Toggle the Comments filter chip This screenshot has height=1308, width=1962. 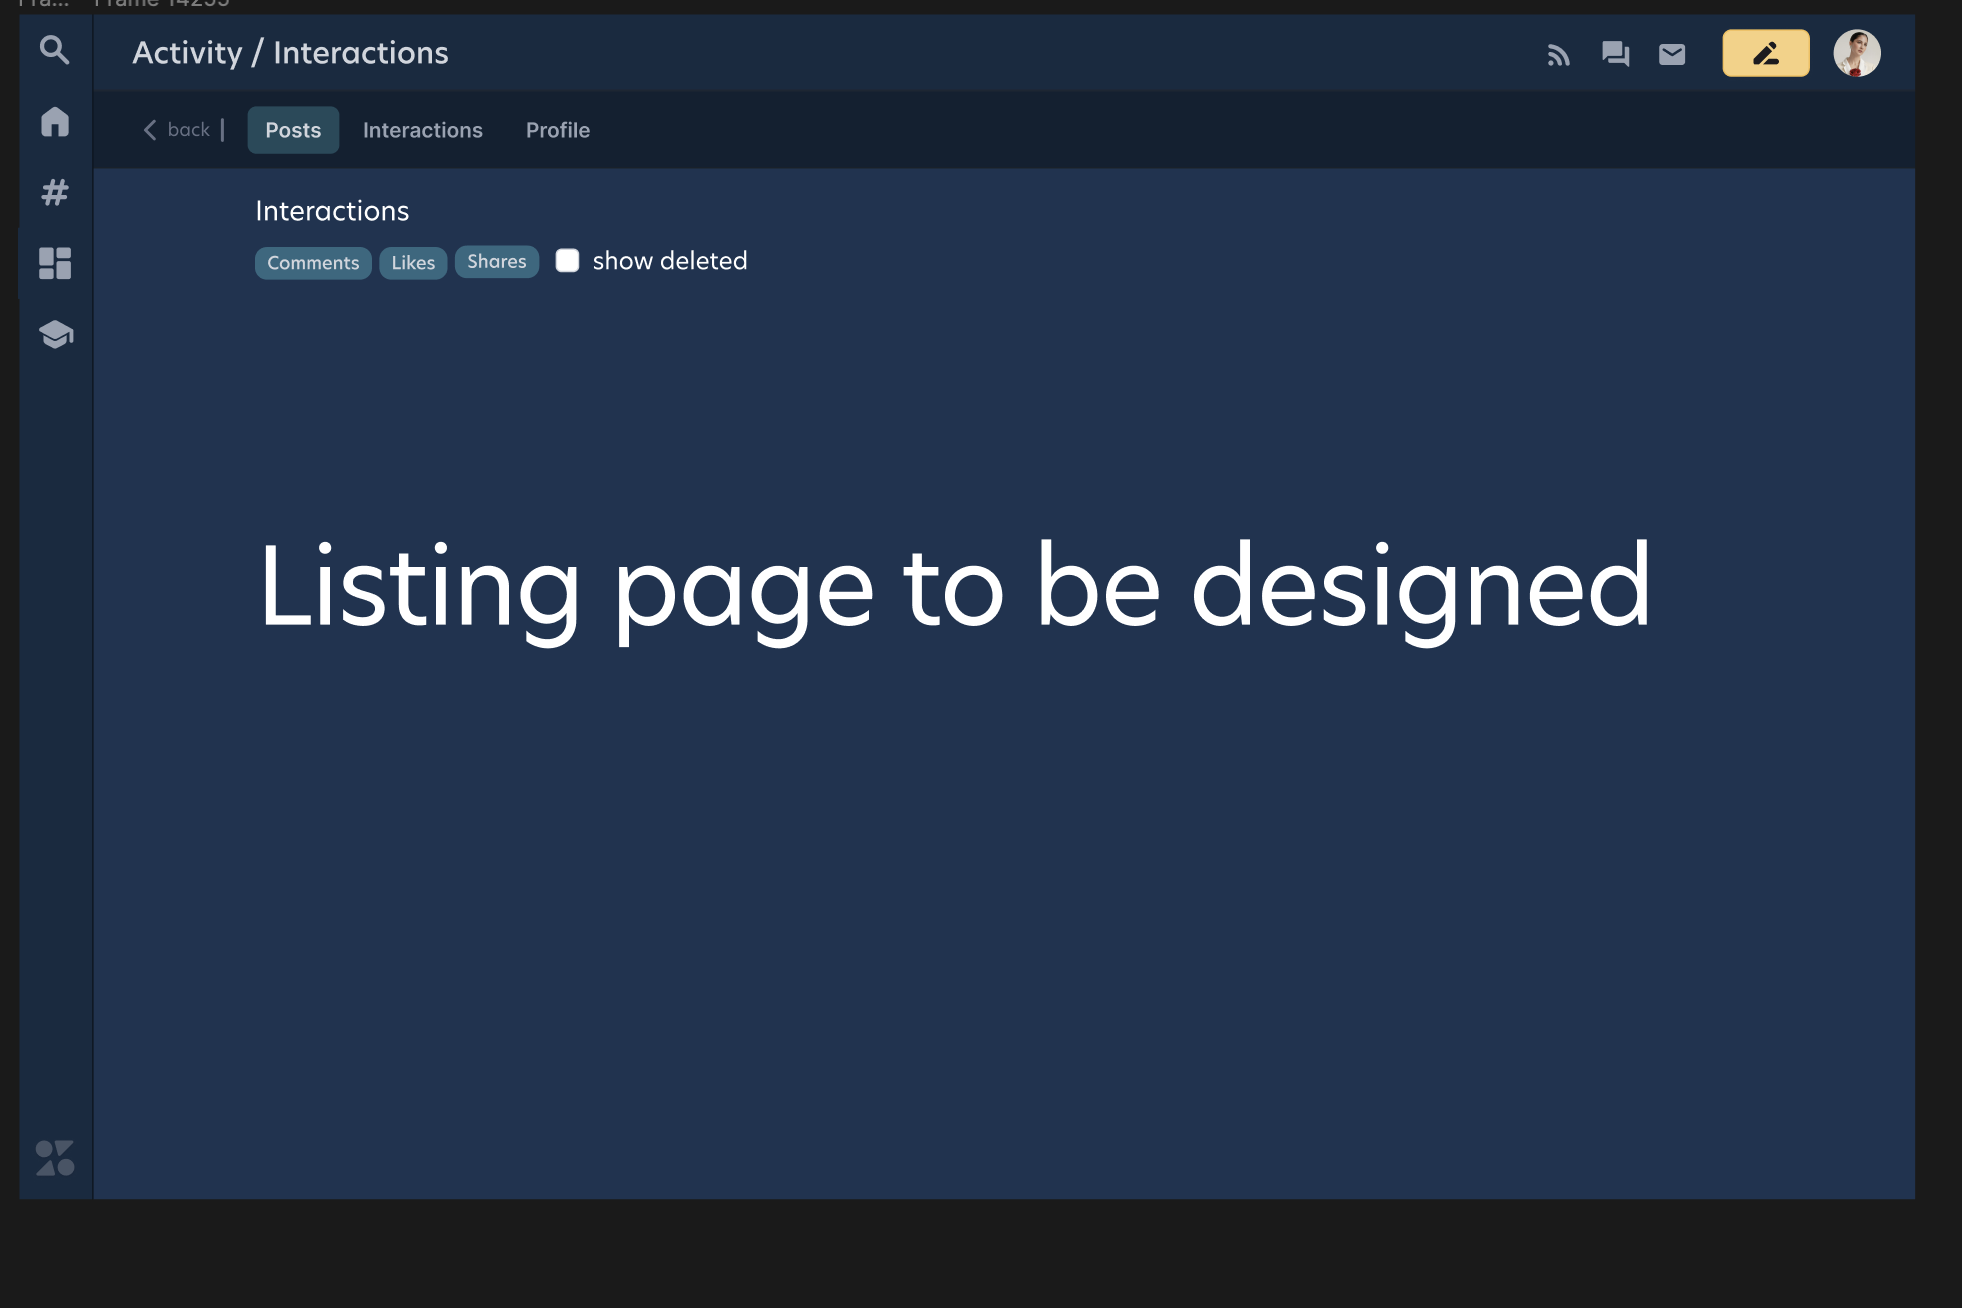(x=313, y=262)
